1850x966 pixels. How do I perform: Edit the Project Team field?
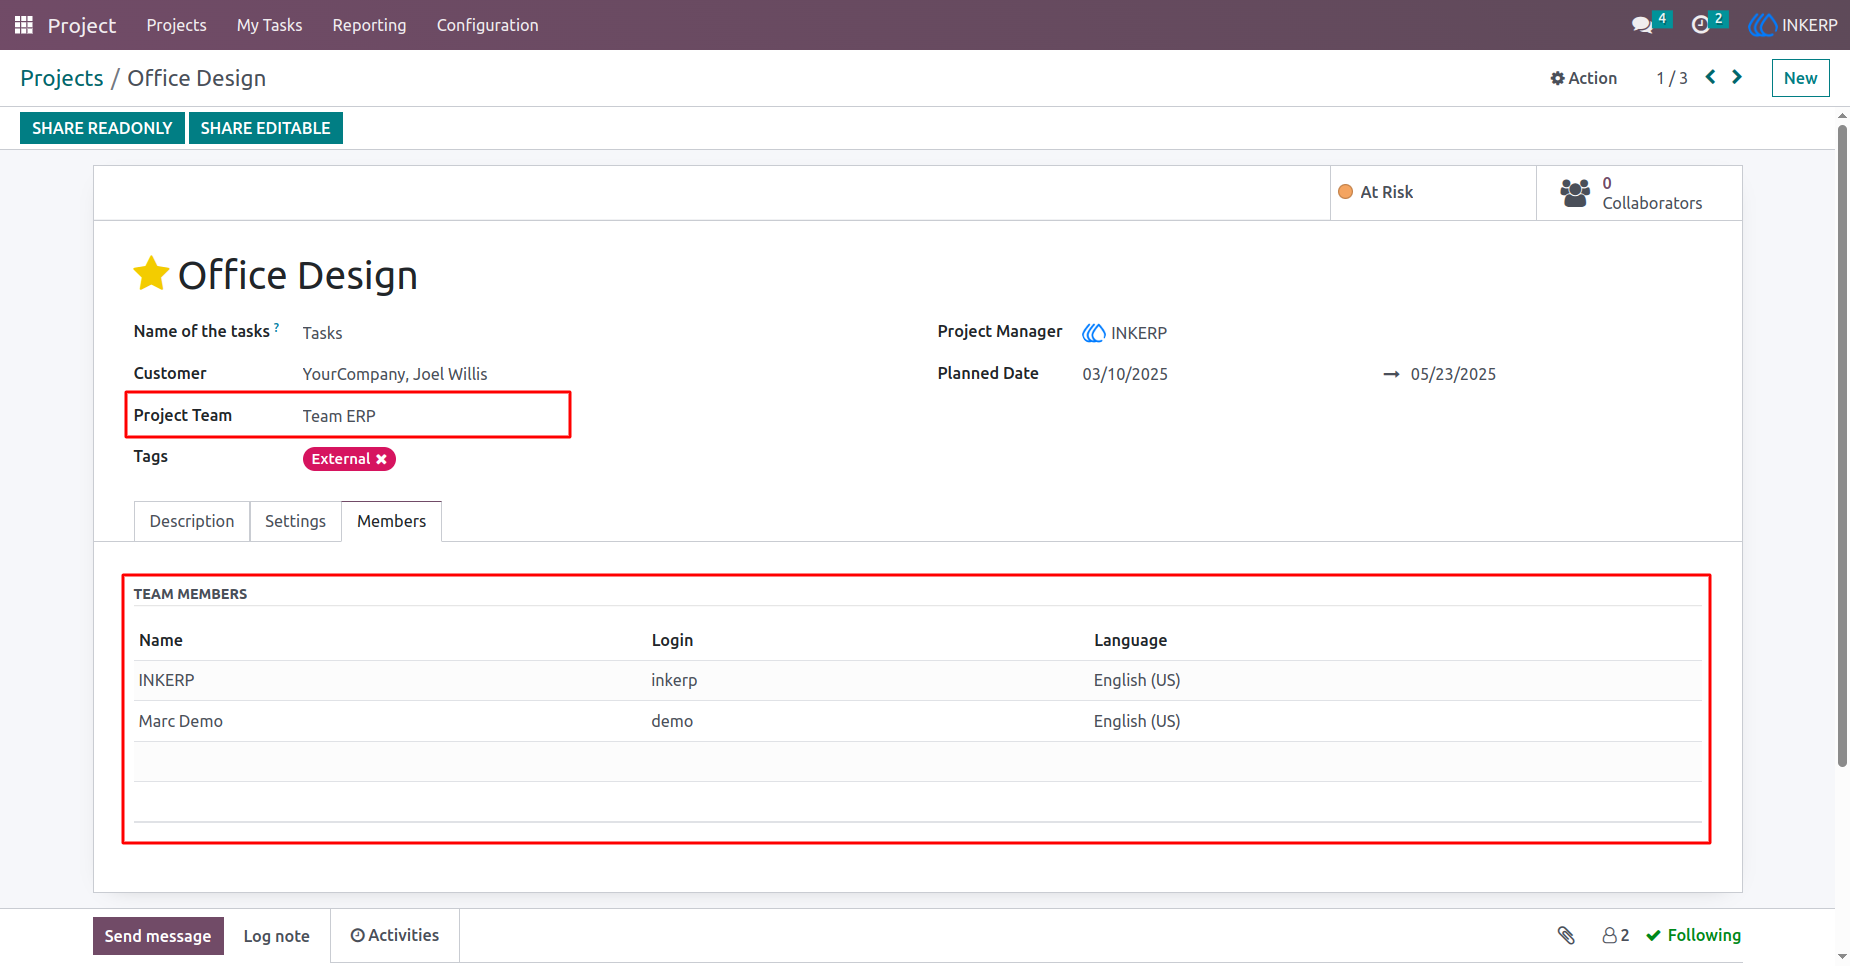tap(435, 416)
